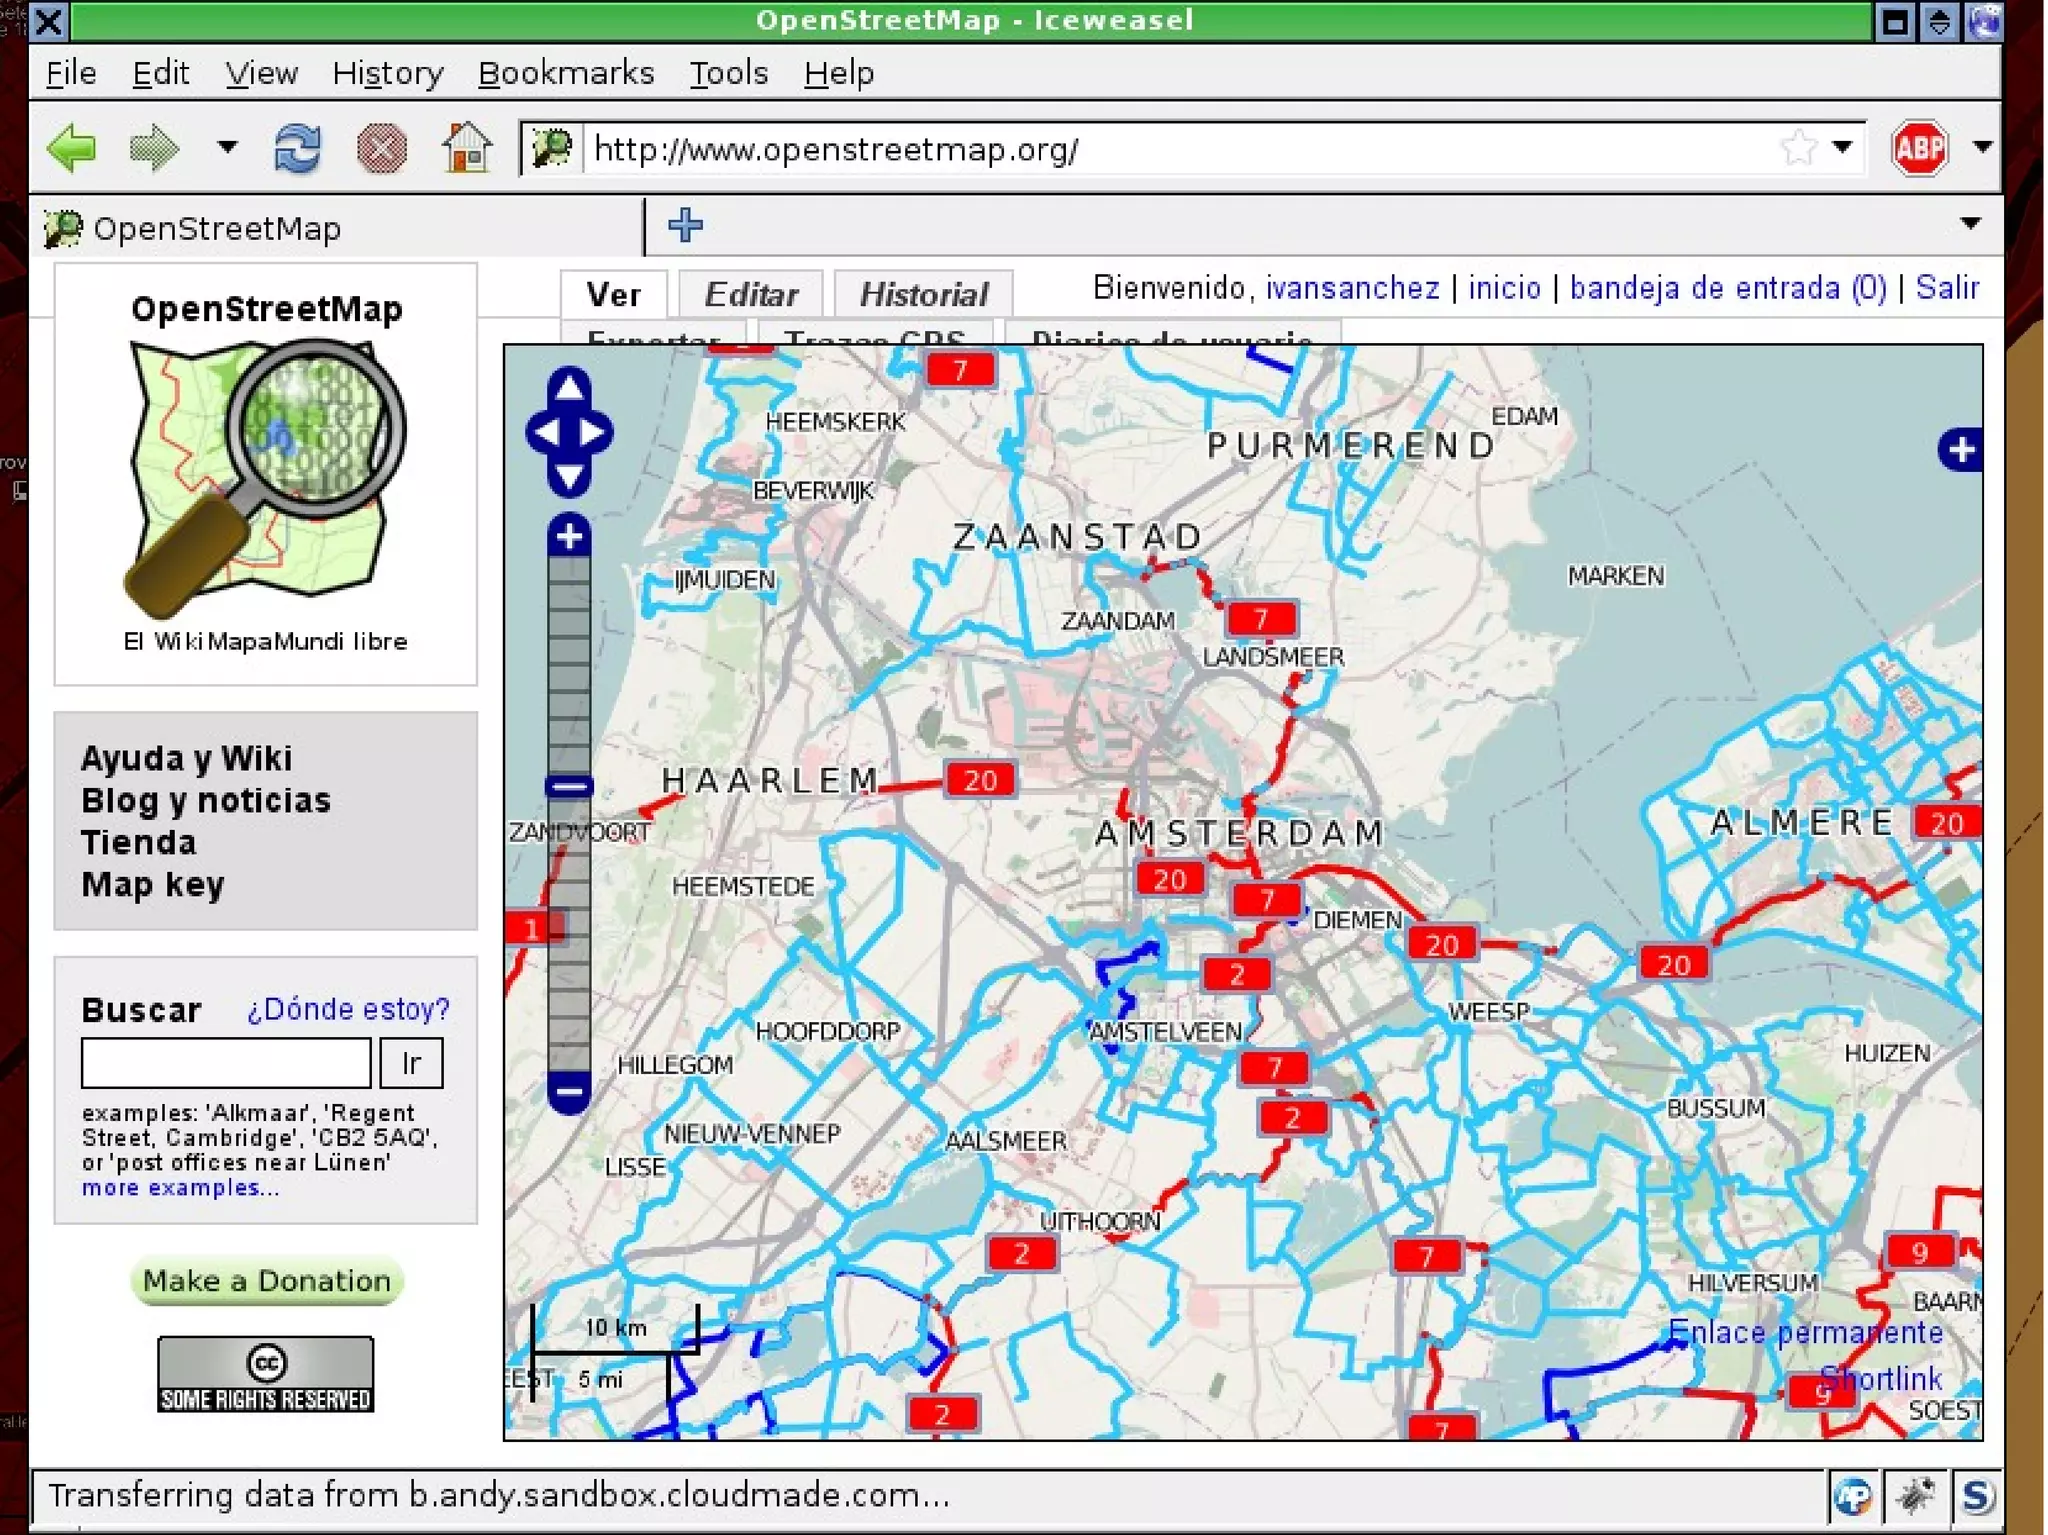Pan the map up with arrow

[569, 386]
